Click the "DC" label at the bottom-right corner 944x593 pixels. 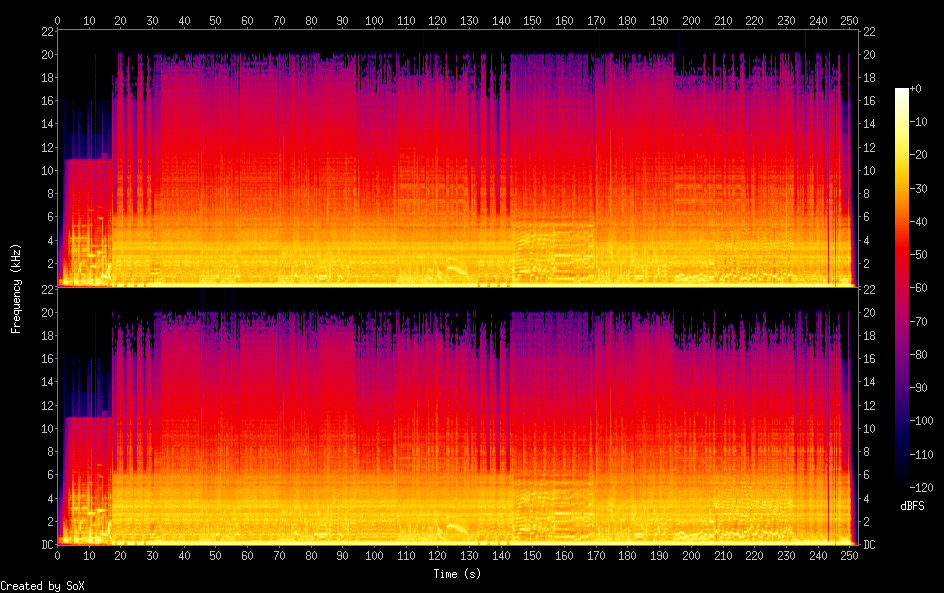point(869,544)
